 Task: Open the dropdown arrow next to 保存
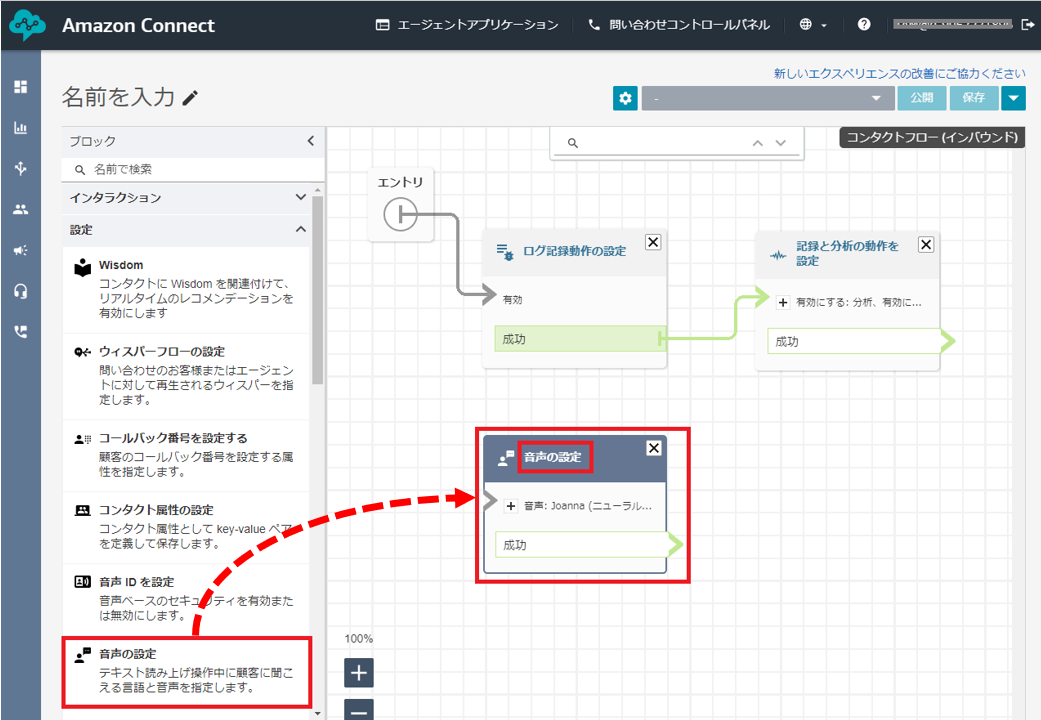click(1013, 98)
